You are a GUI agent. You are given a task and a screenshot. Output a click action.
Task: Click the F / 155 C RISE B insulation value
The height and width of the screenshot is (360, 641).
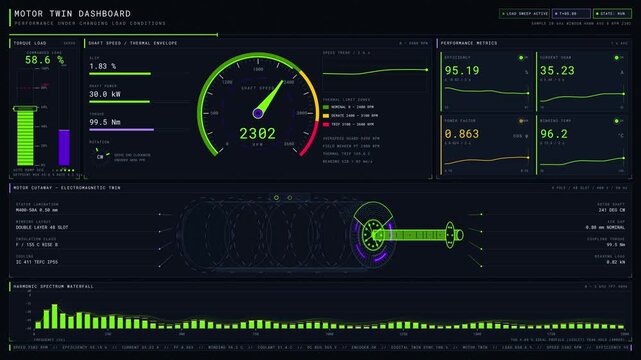tap(37, 245)
